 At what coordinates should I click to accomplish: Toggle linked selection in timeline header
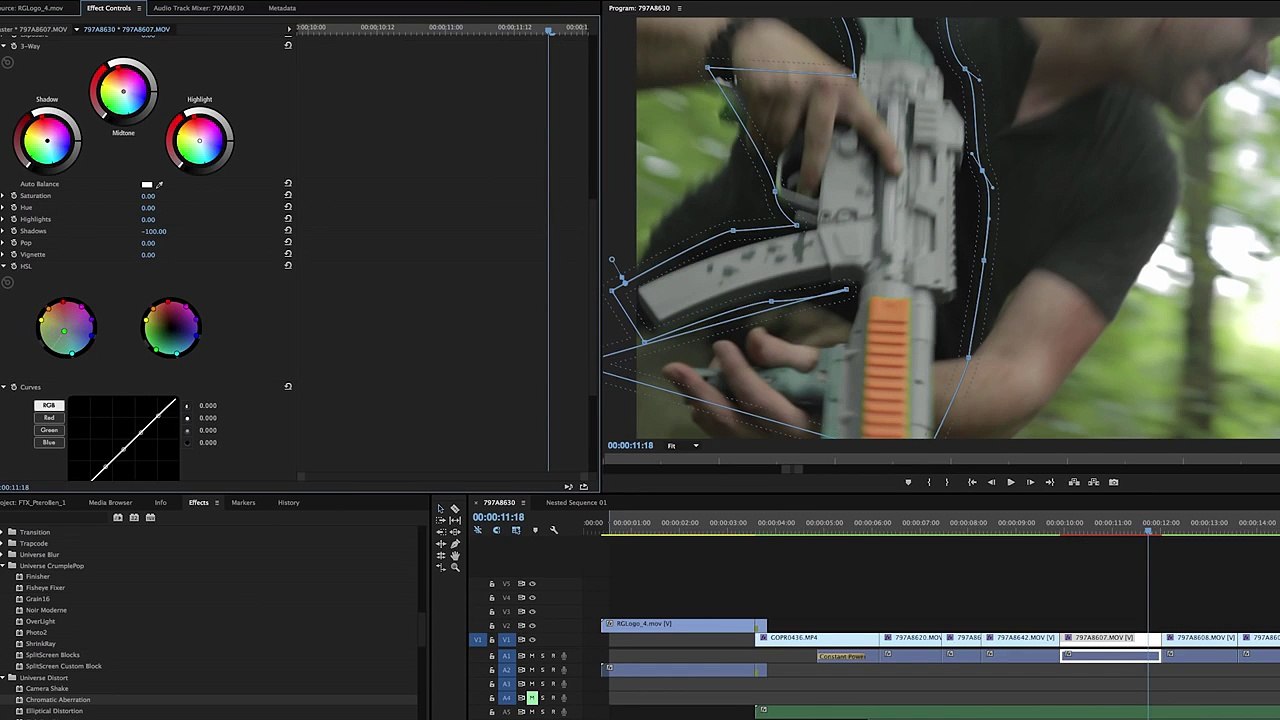[516, 530]
